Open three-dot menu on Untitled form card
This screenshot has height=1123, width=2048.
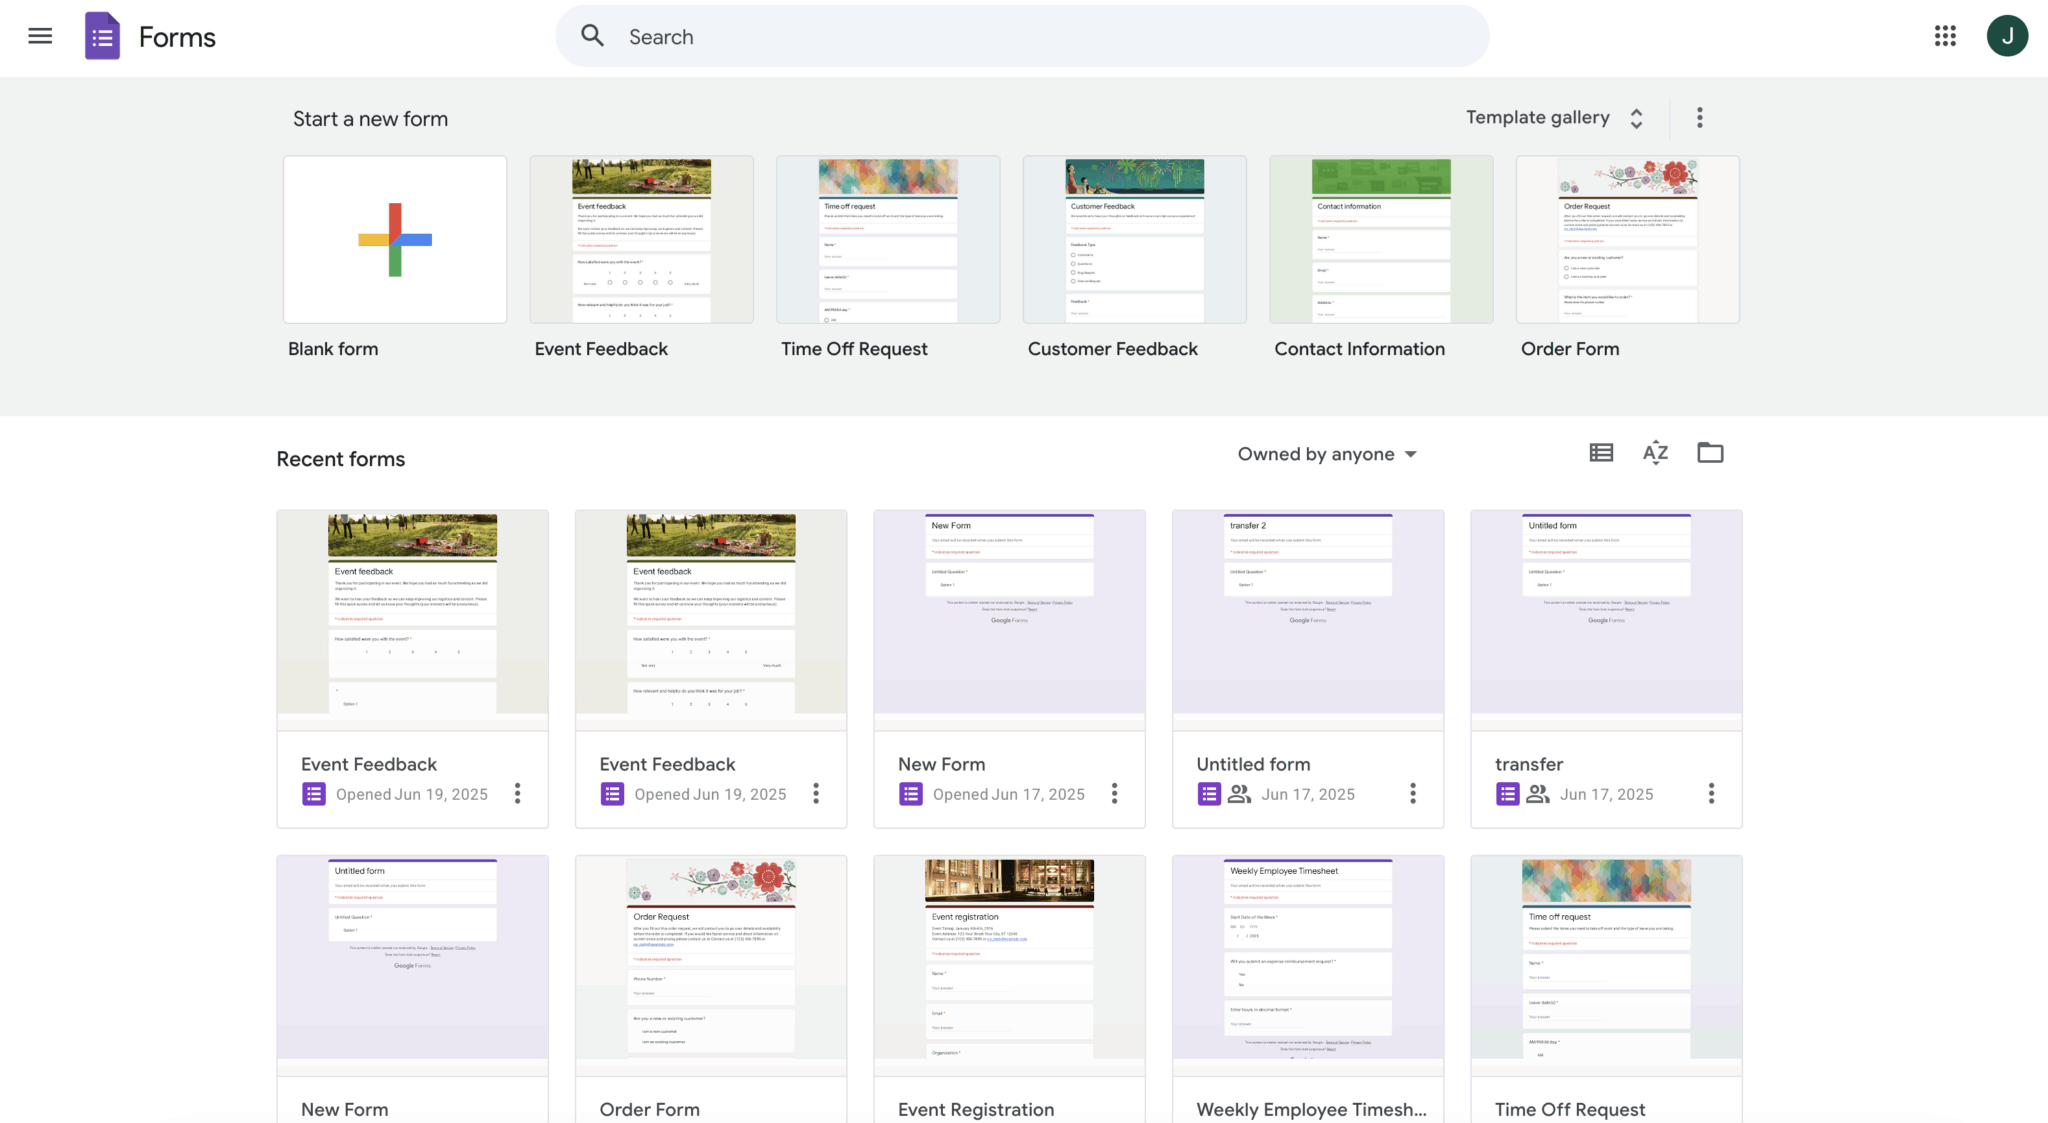[x=1412, y=793]
